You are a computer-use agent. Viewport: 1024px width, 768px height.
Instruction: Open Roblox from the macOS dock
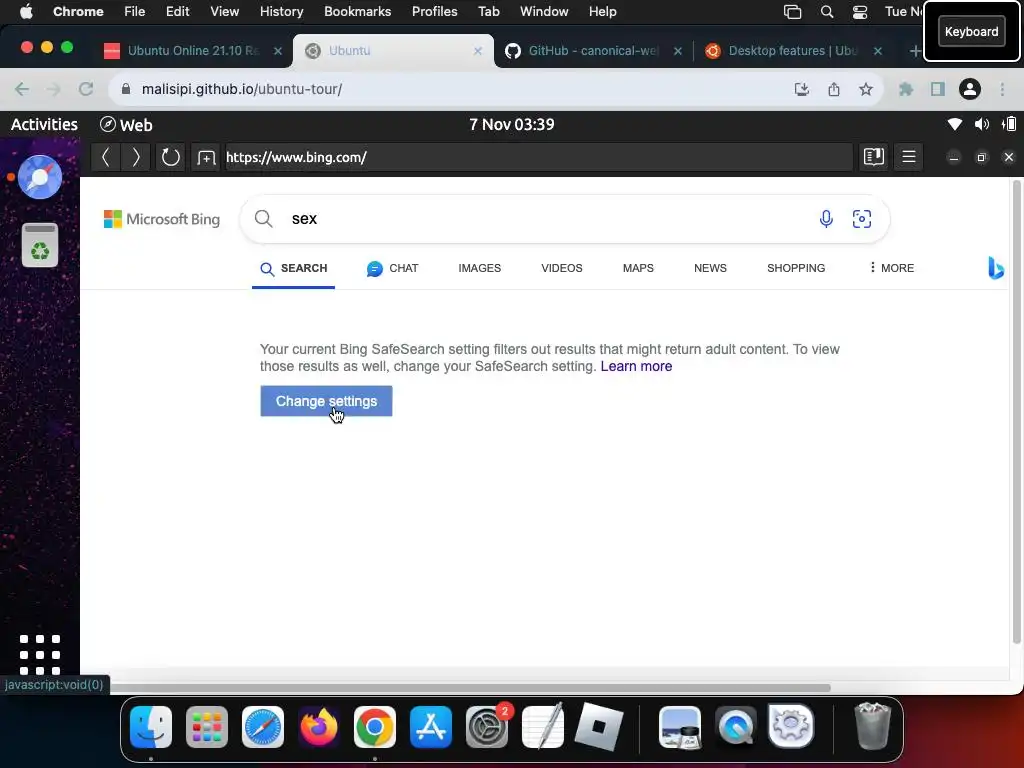598,726
